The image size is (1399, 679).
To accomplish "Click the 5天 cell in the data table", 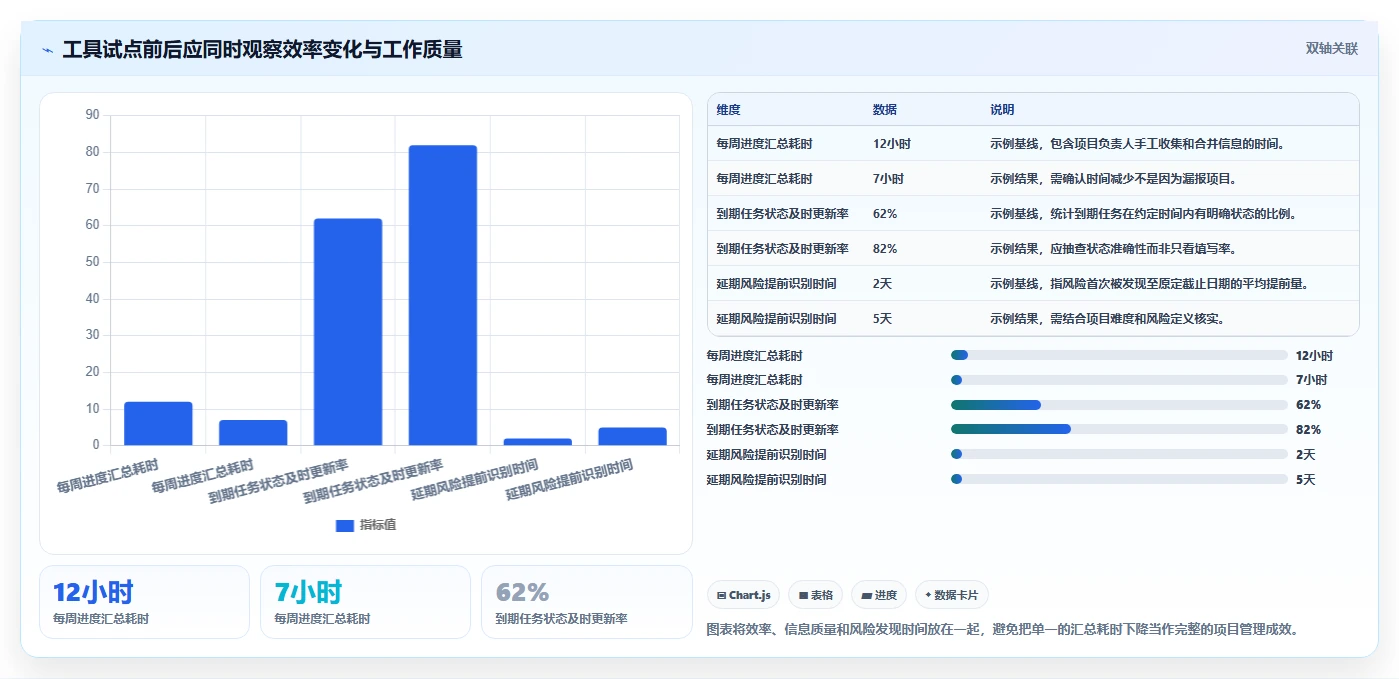I will 882,319.
